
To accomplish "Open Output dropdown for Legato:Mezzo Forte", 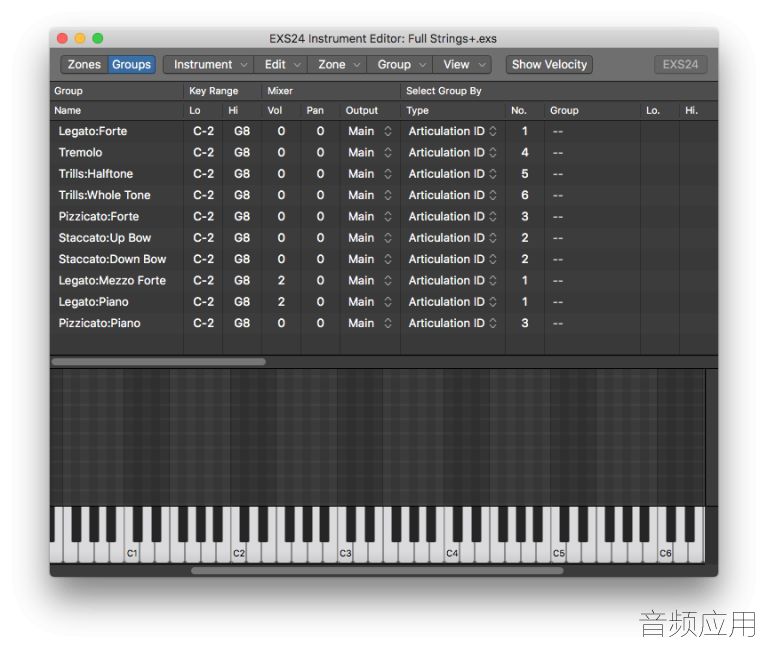I will (370, 281).
